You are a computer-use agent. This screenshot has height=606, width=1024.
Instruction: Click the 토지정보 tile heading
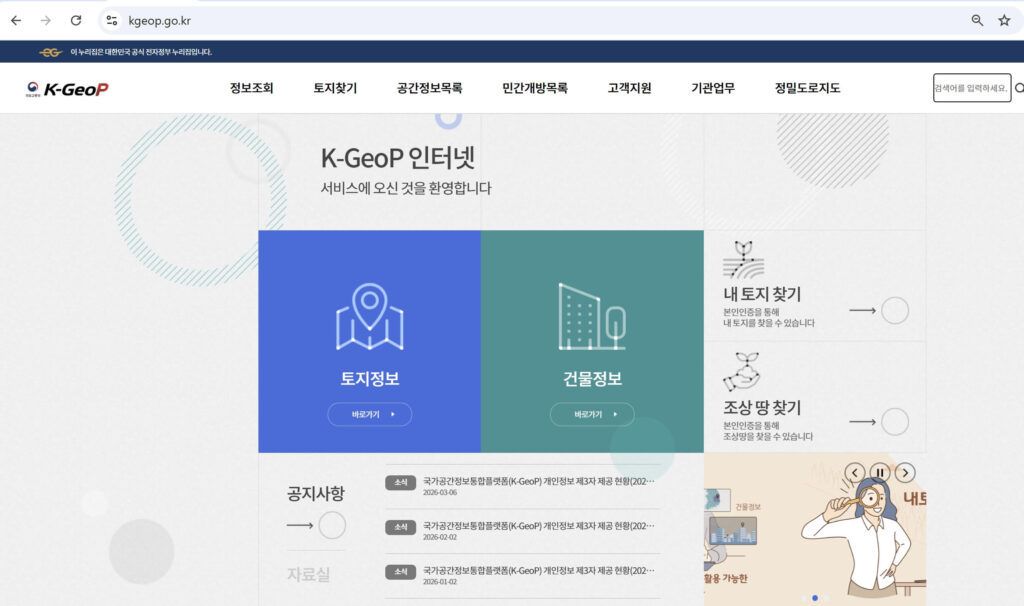click(x=370, y=379)
